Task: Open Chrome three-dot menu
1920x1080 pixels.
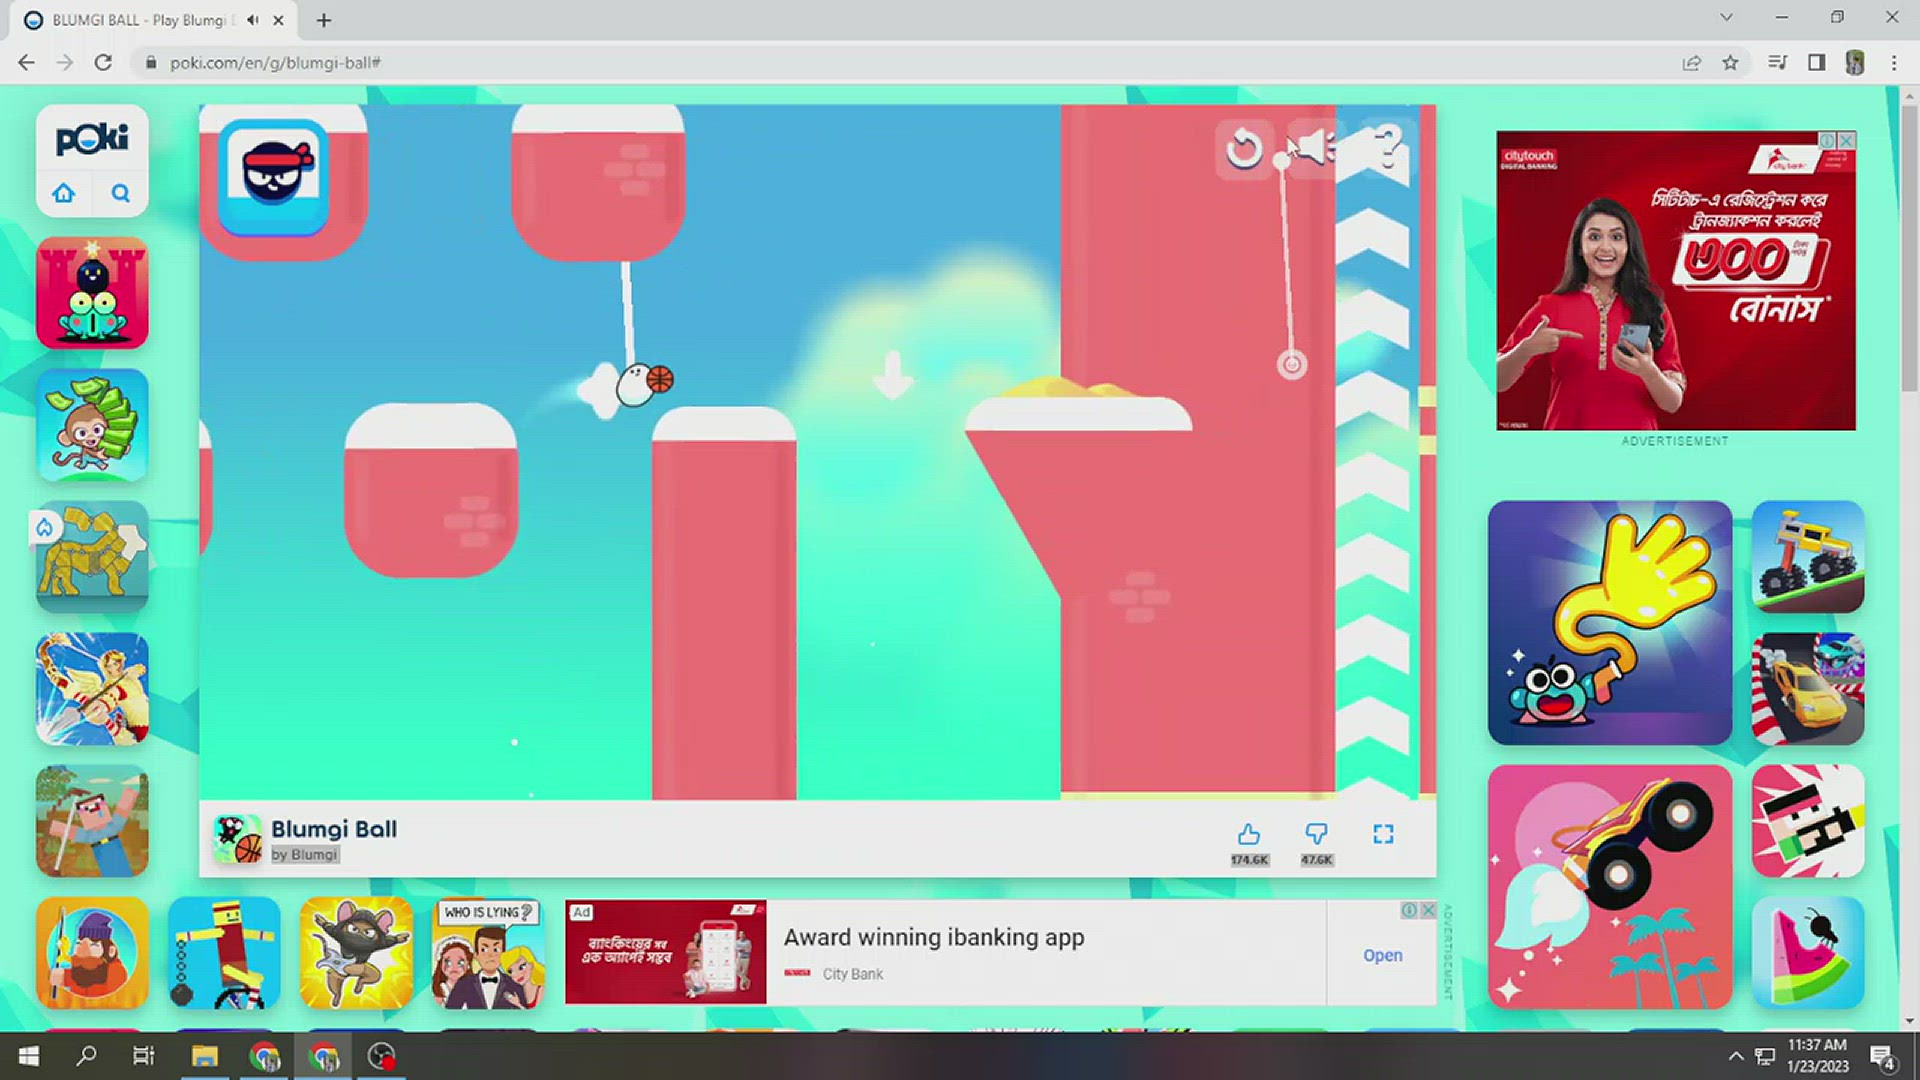Action: (x=1893, y=63)
